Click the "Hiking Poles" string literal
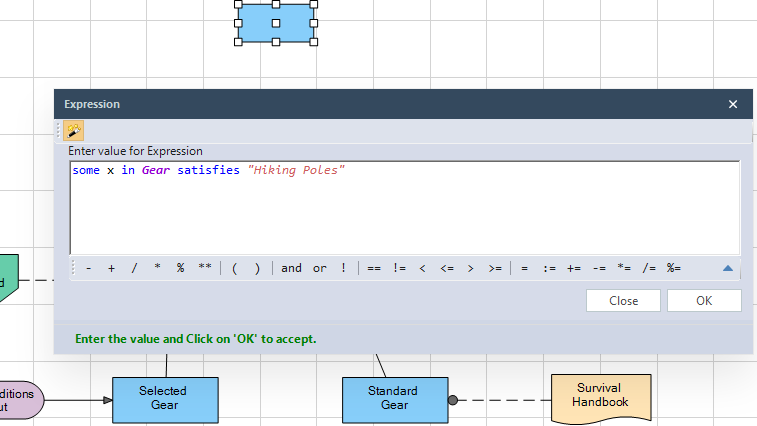The width and height of the screenshot is (757, 426). (x=296, y=170)
